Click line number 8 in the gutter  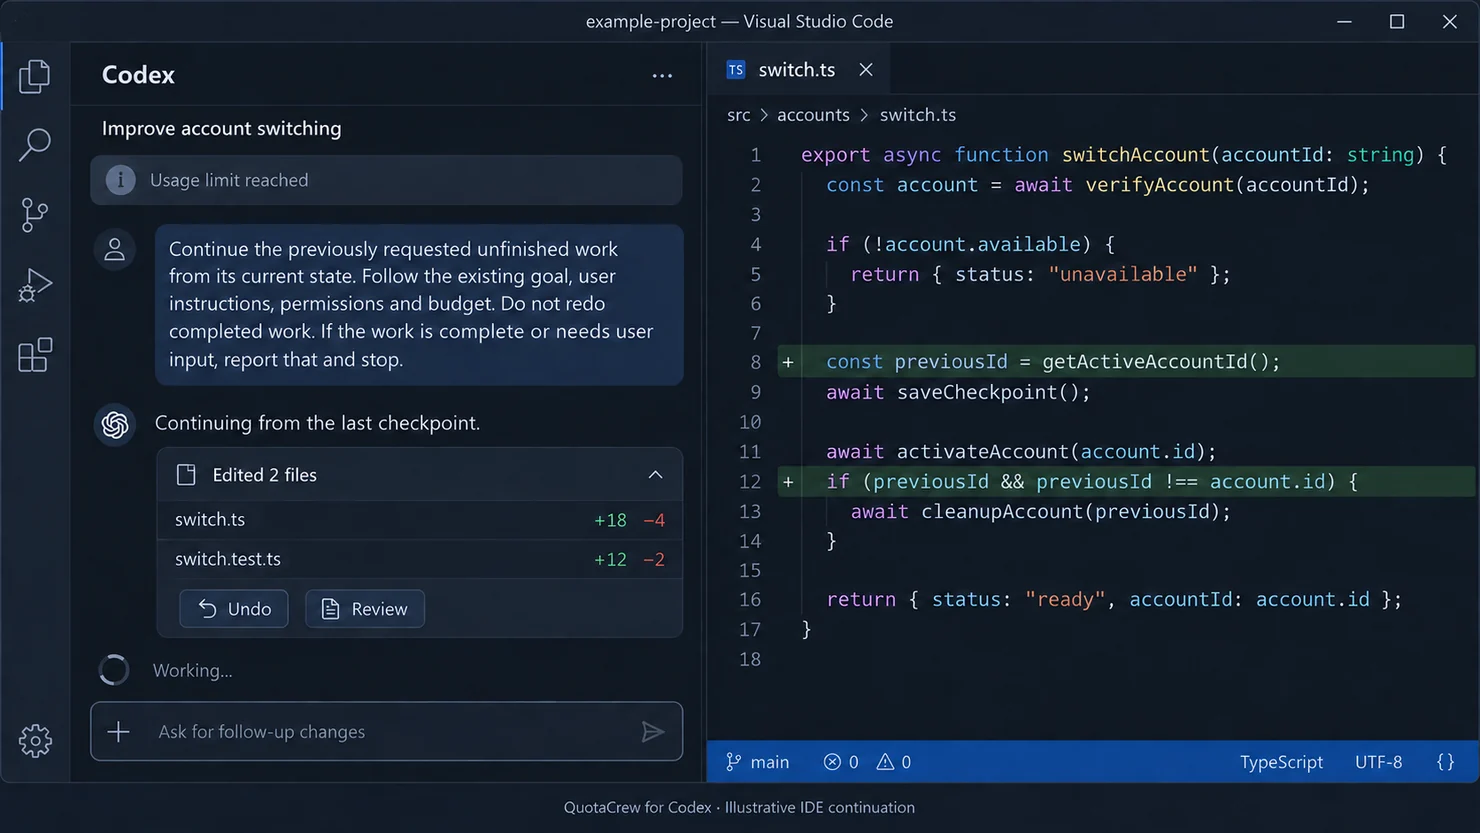coord(755,362)
